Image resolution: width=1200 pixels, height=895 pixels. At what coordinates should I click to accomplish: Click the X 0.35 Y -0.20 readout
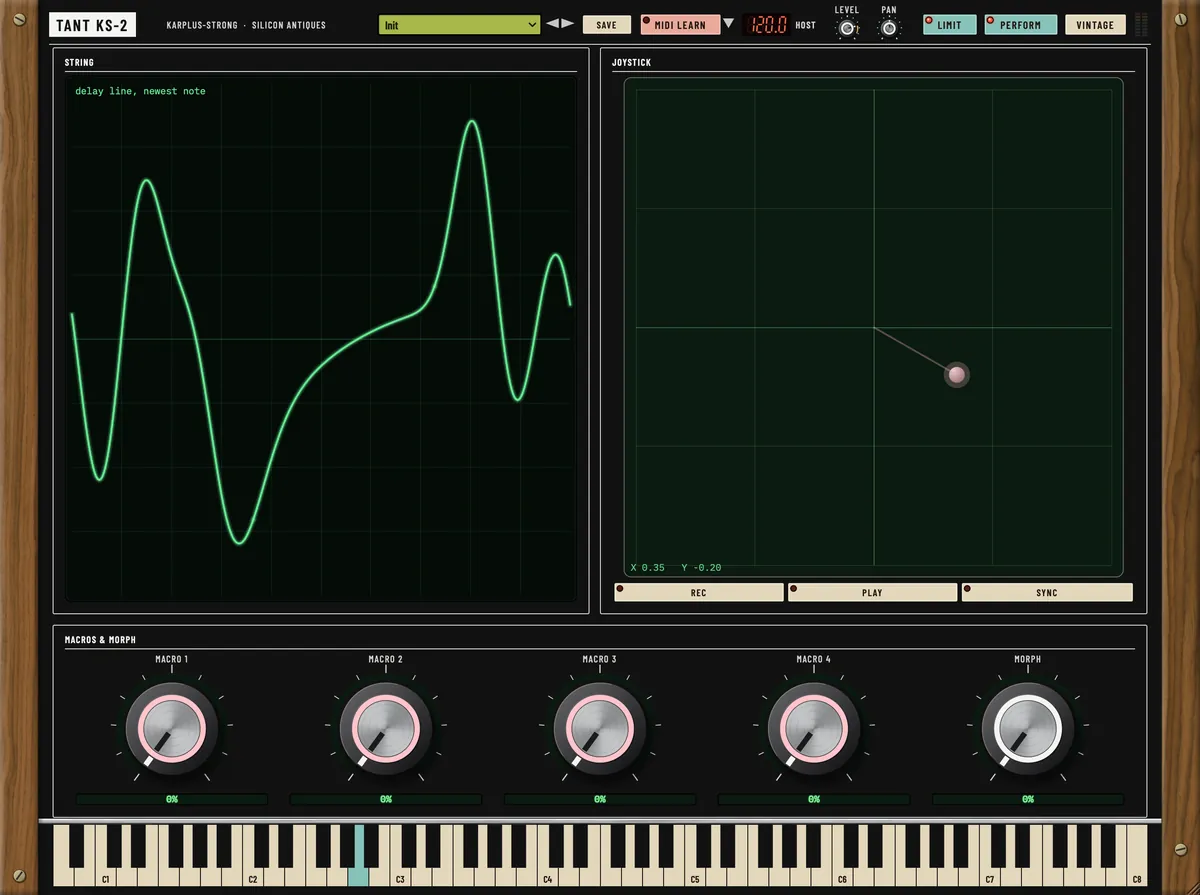tap(676, 568)
